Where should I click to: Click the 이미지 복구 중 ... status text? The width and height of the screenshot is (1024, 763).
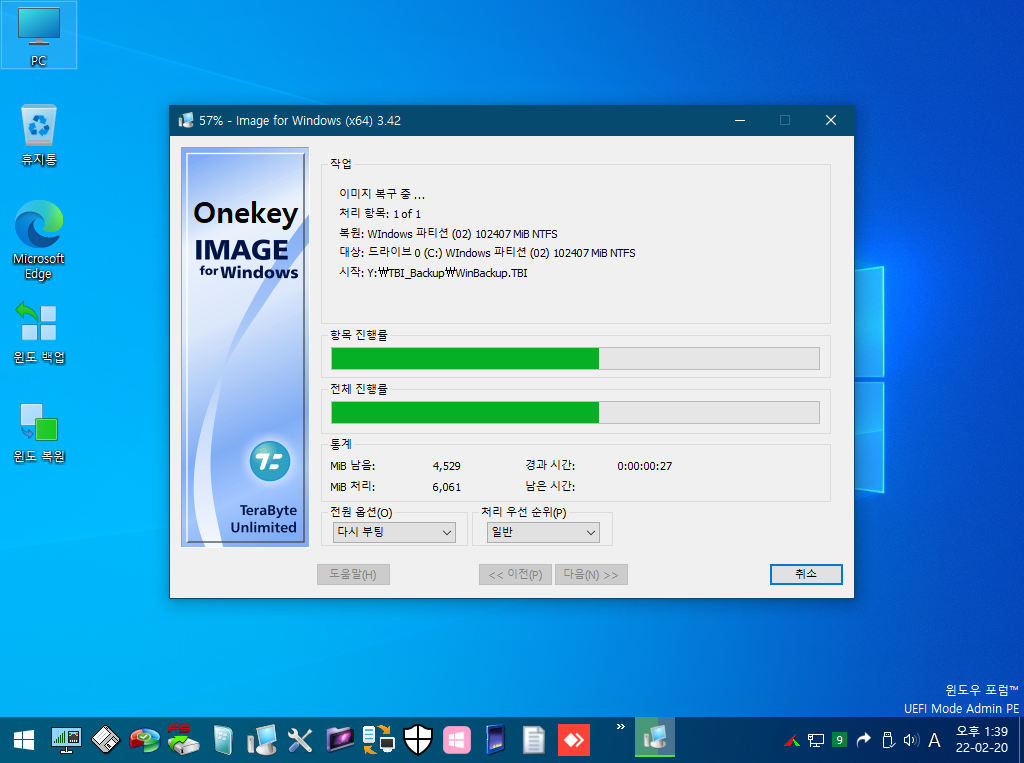click(382, 194)
